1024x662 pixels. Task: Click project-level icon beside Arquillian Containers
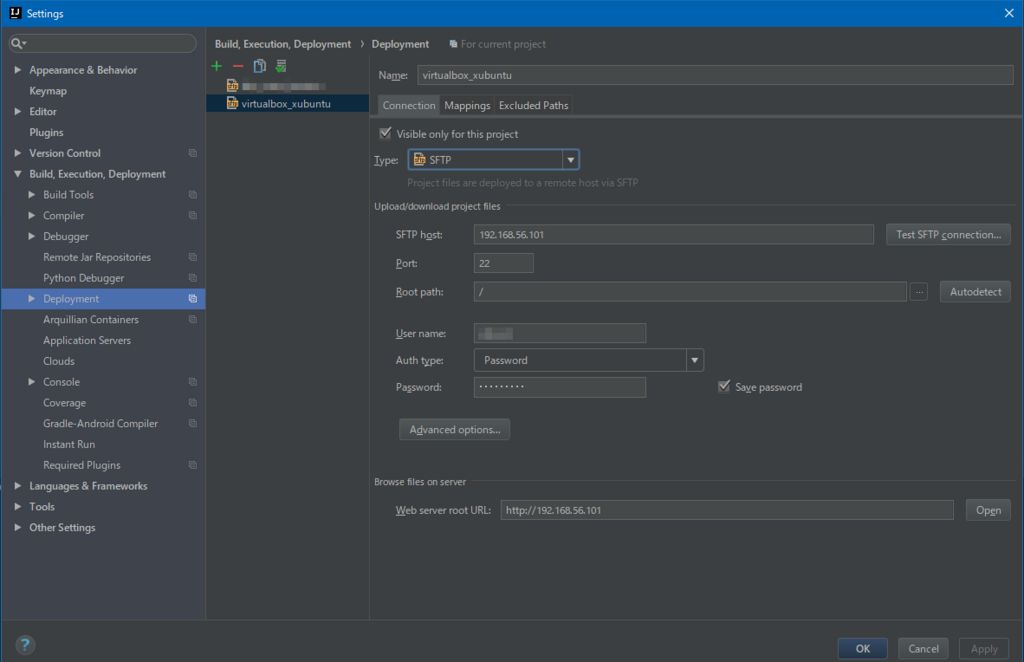[193, 319]
